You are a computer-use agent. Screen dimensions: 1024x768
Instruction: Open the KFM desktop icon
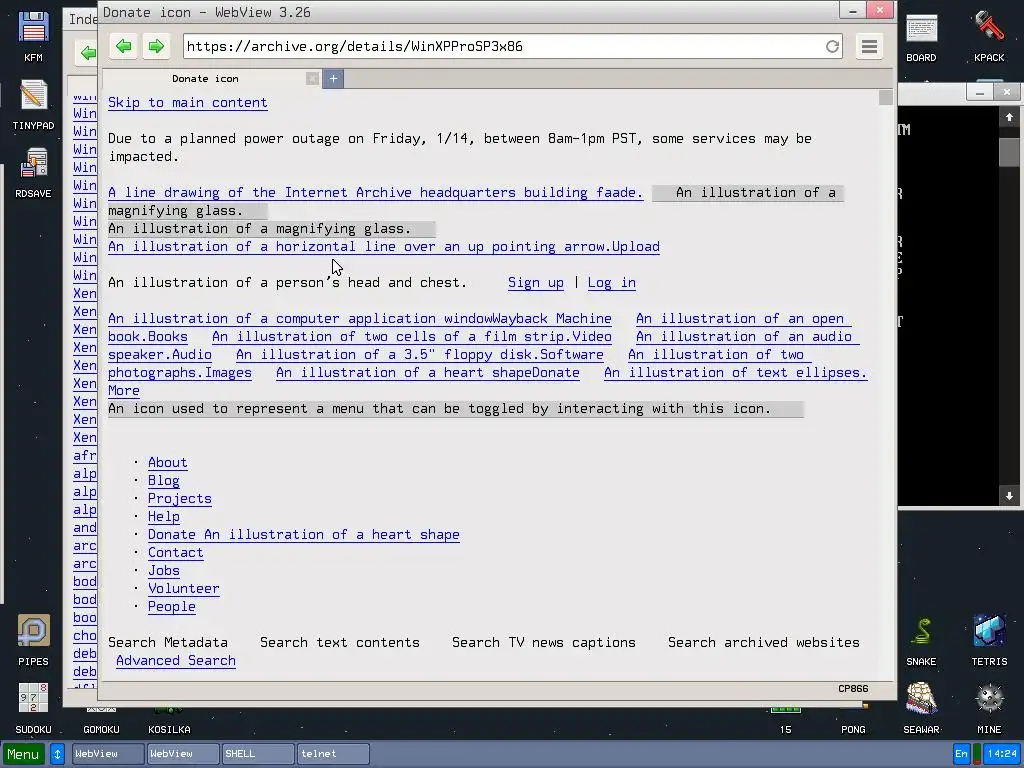click(x=33, y=37)
